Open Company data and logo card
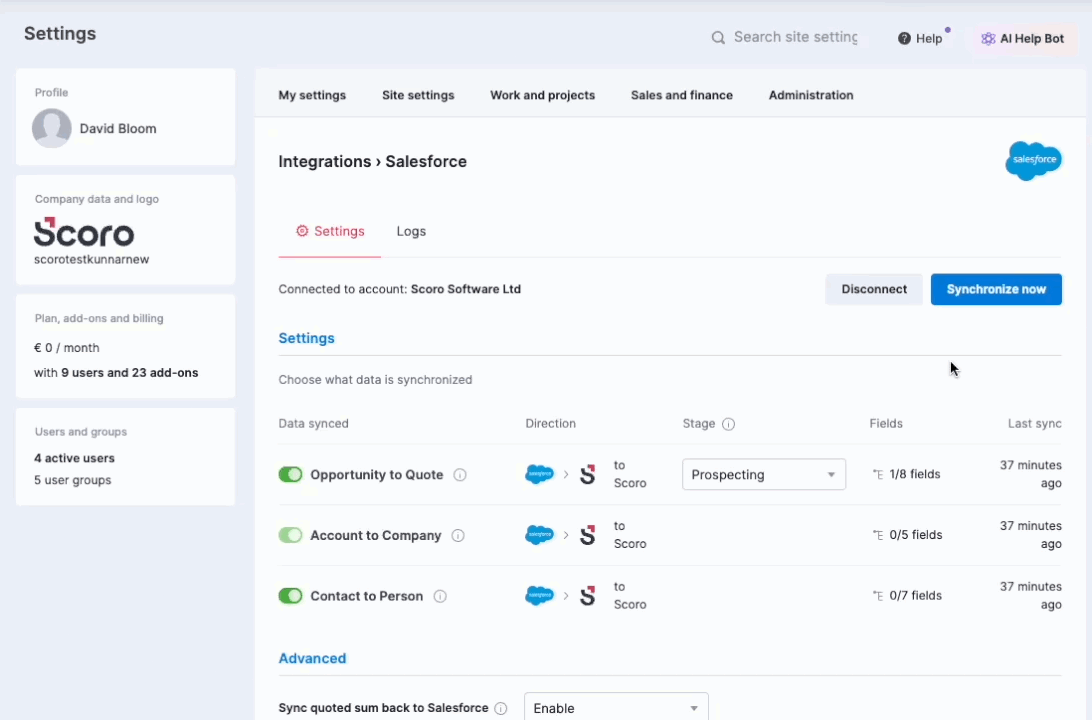Viewport: 1092px width, 720px height. (125, 230)
